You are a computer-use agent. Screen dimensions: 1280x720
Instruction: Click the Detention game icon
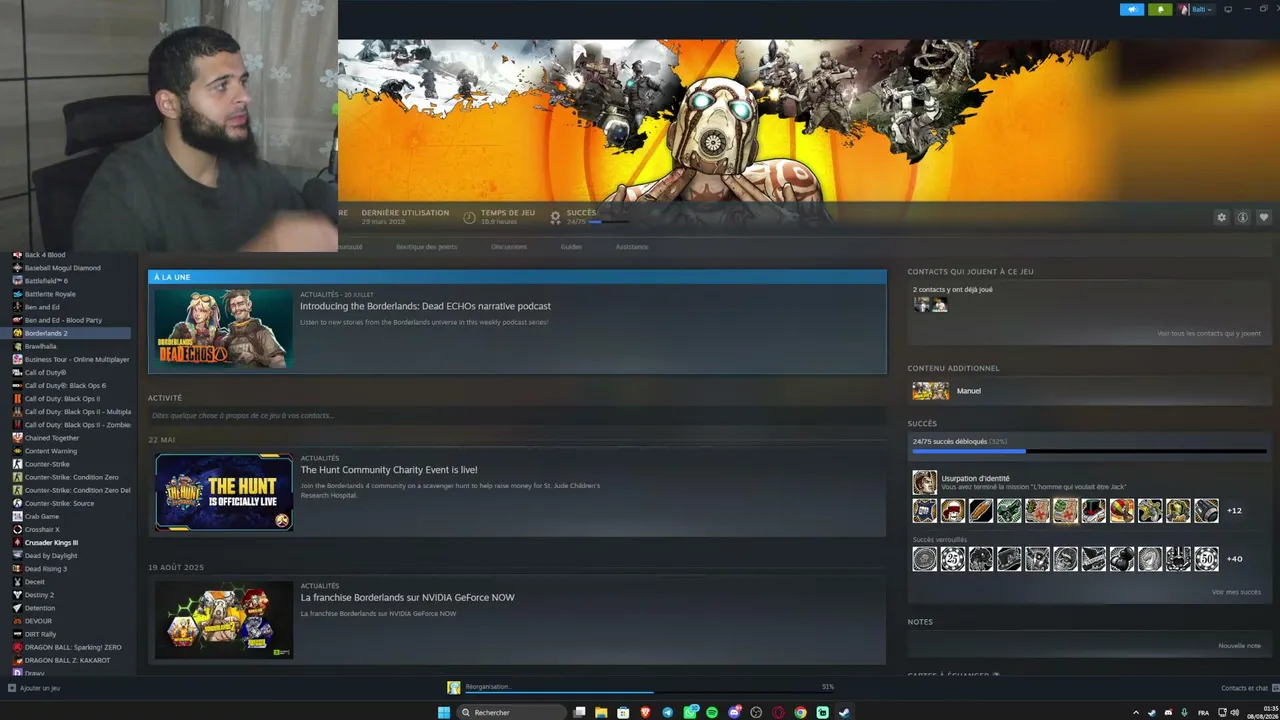coord(17,608)
